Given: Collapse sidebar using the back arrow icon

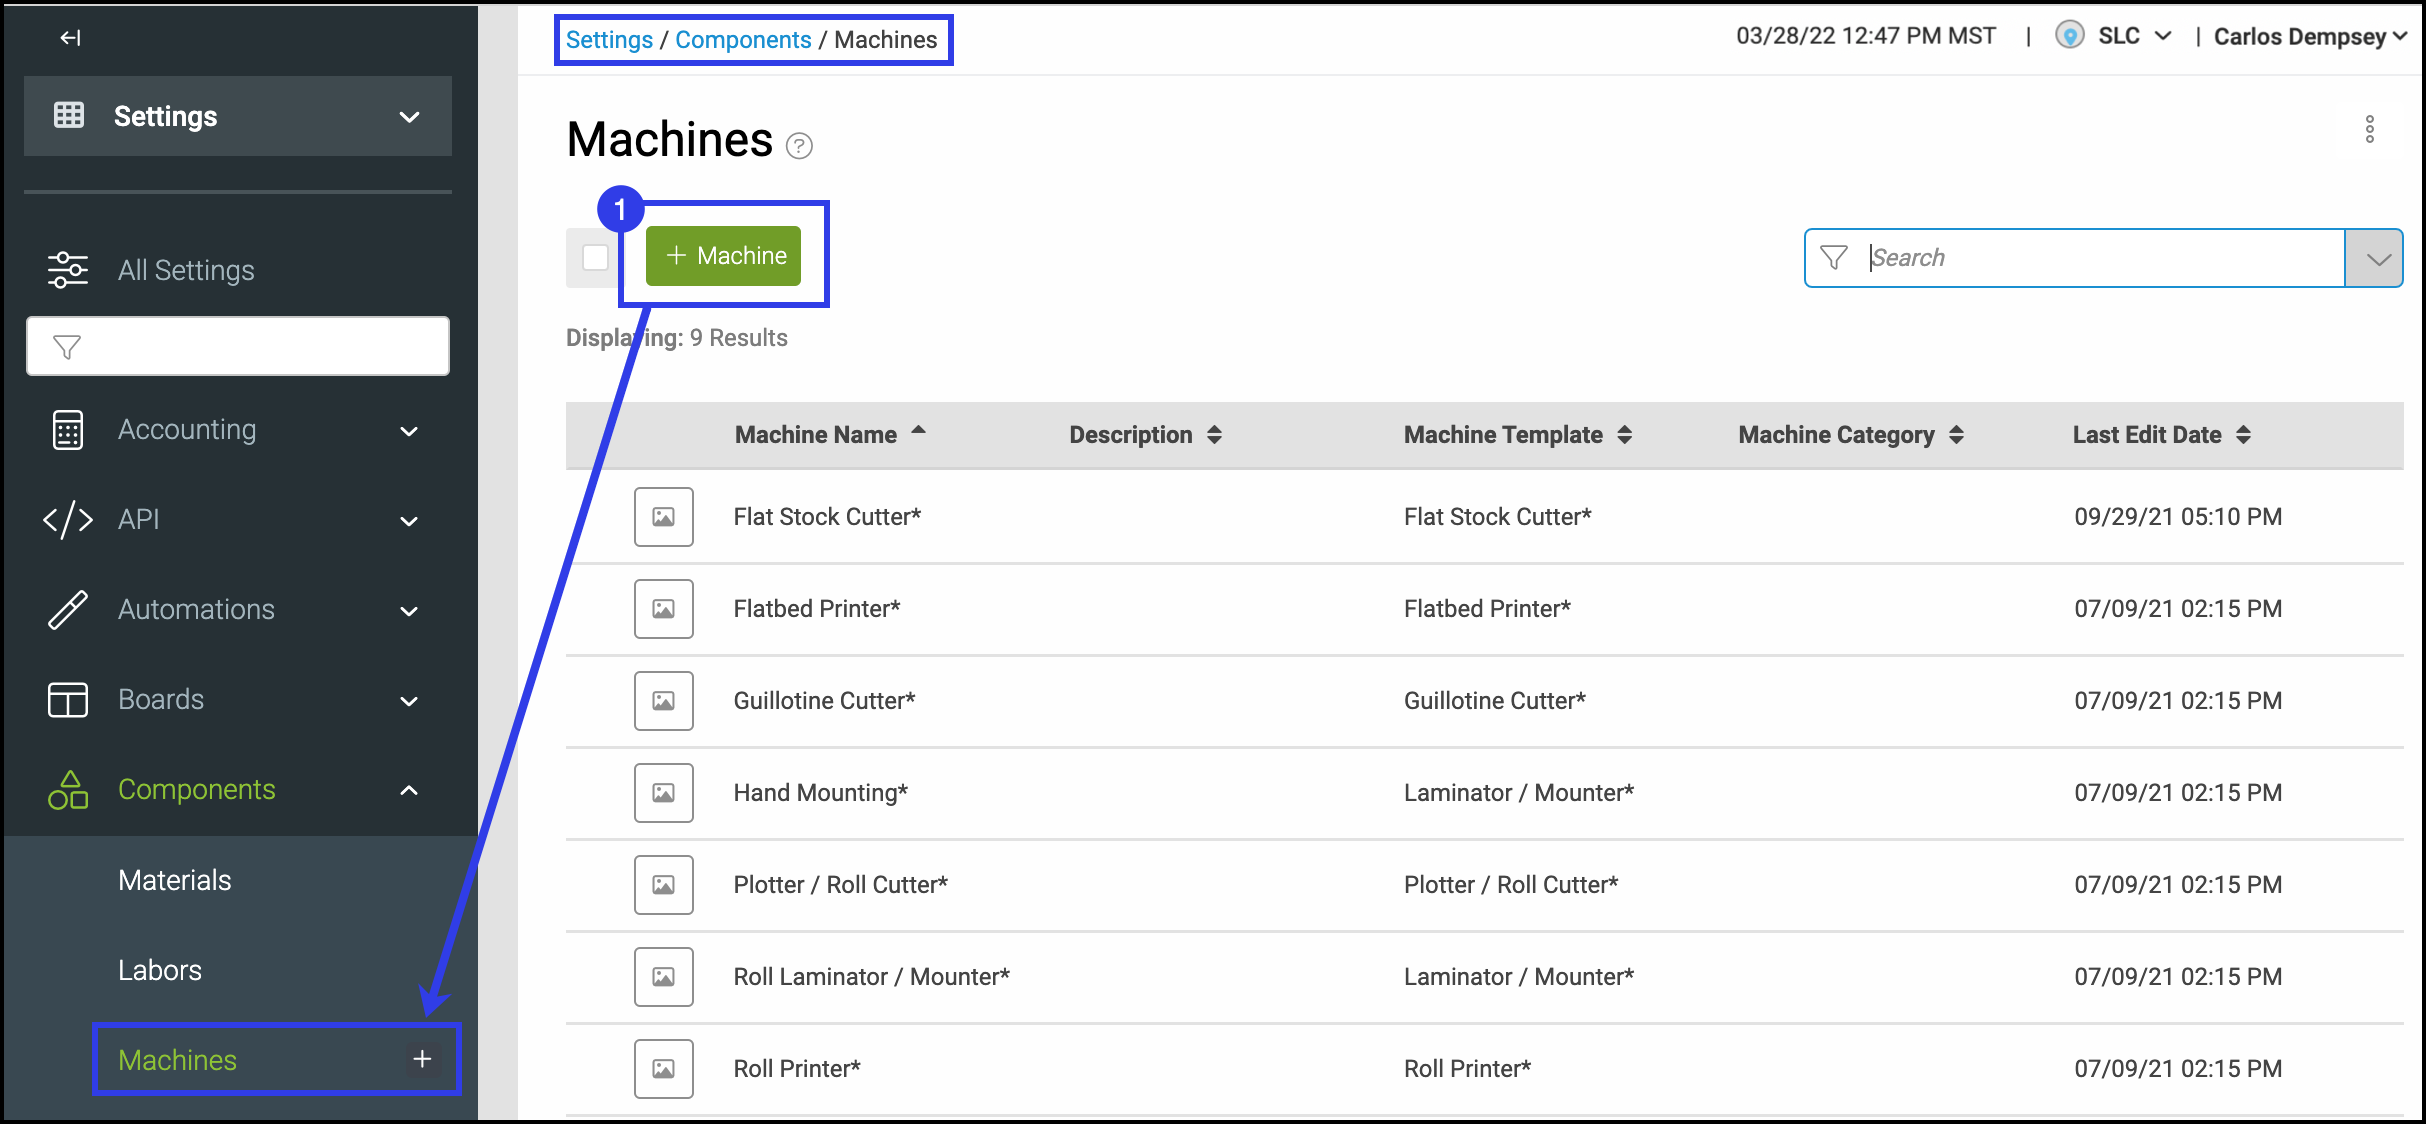Looking at the screenshot, I should pyautogui.click(x=70, y=38).
